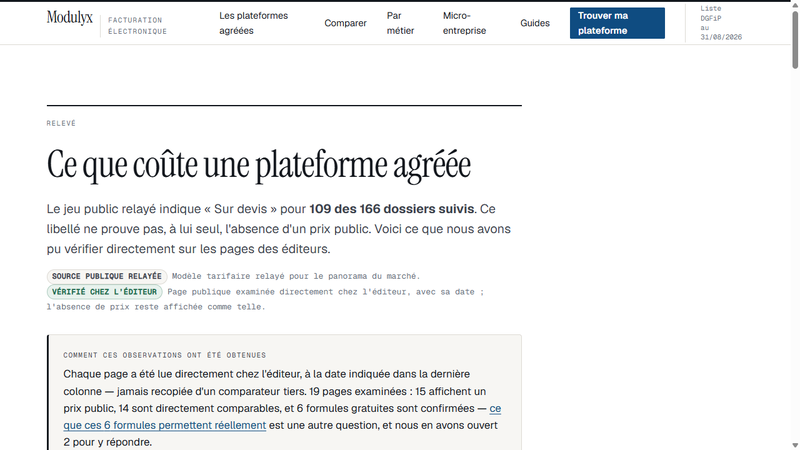The height and width of the screenshot is (450, 800).
Task: Click the scrollbar up arrow
Action: [795, 5]
